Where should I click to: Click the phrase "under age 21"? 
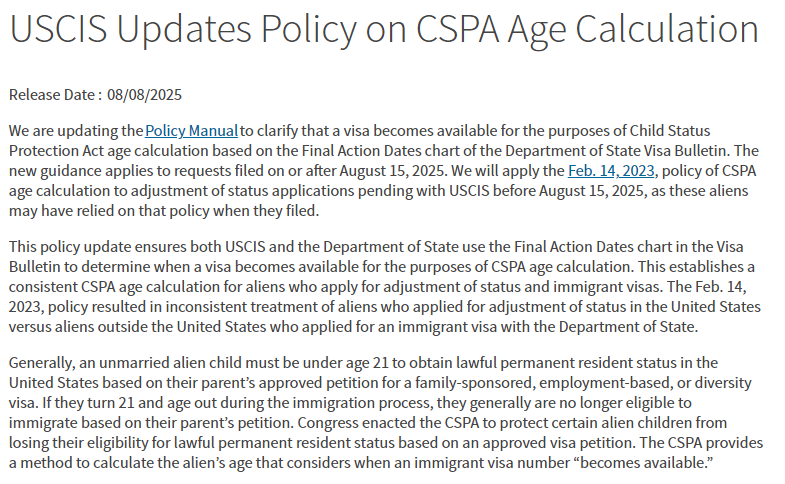(x=328, y=362)
